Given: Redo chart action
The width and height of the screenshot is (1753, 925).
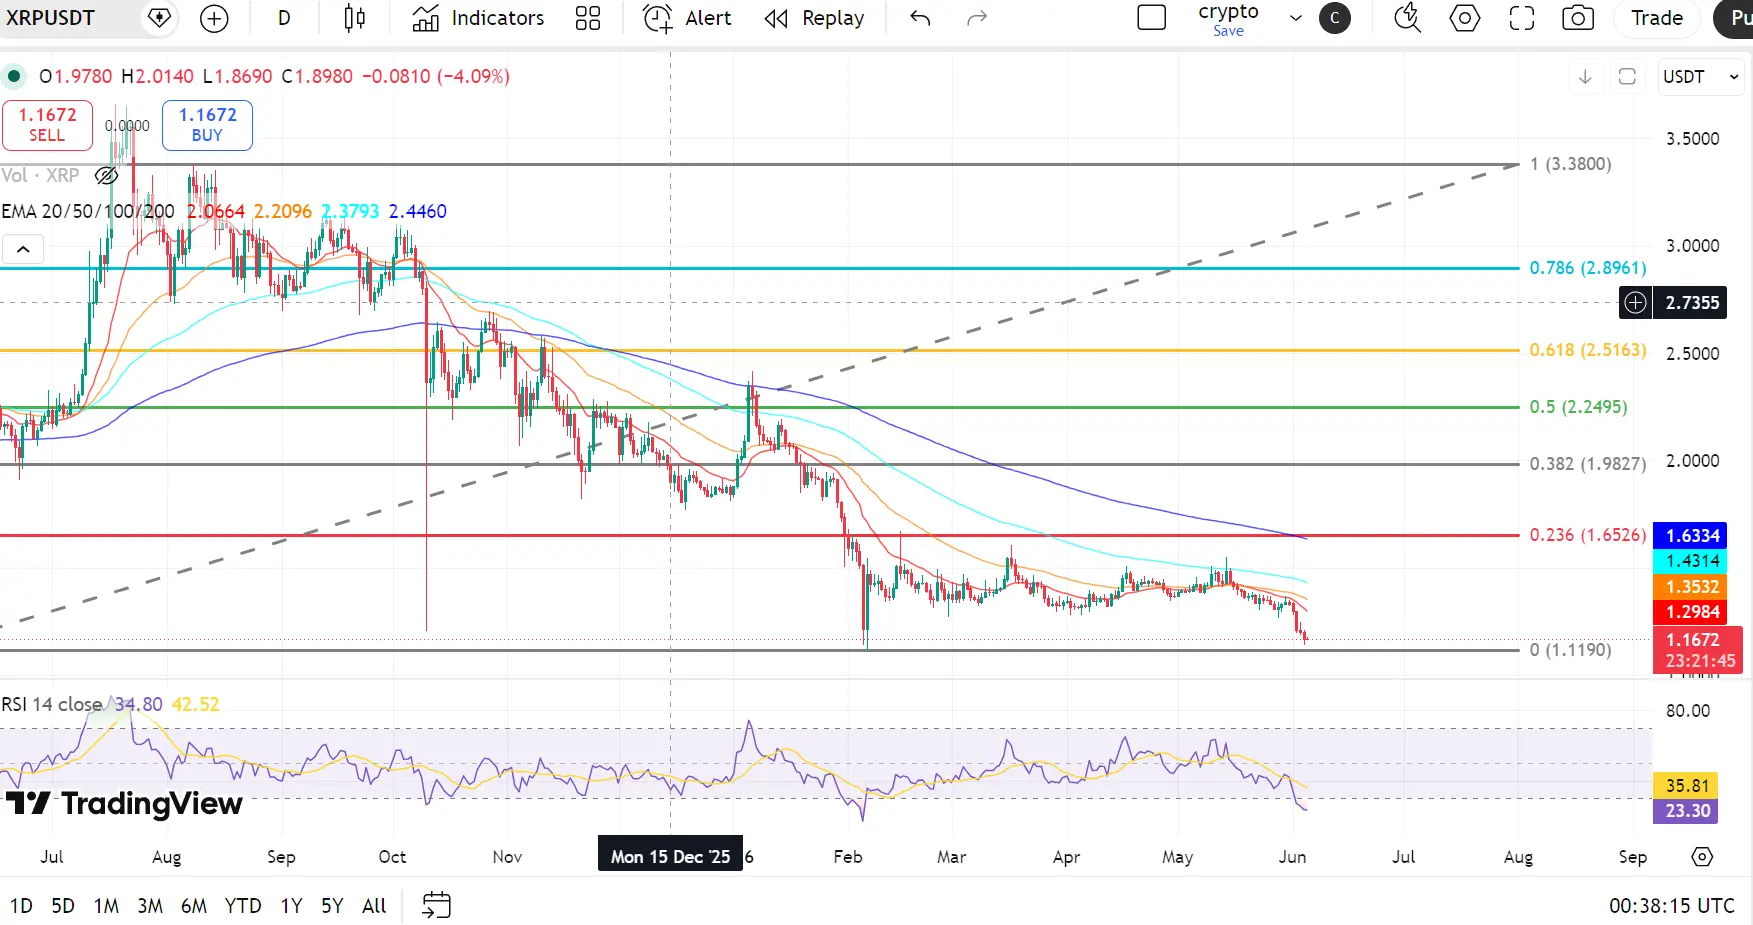Looking at the screenshot, I should point(977,18).
